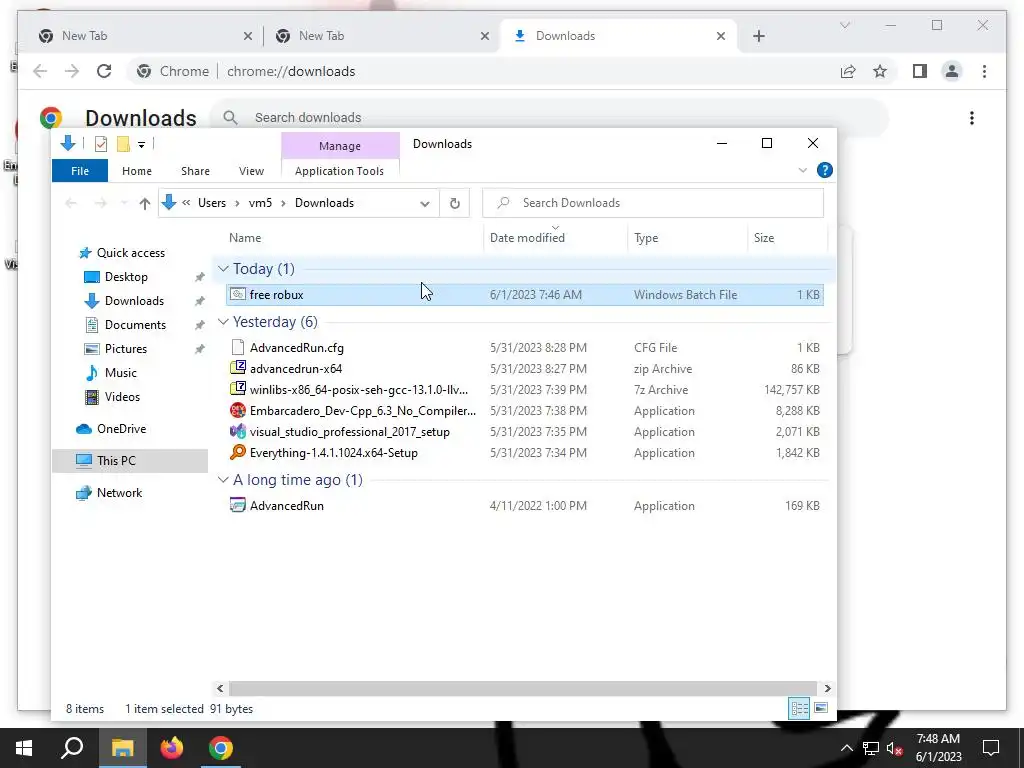
Task: Refresh the Downloads folder view
Action: tap(455, 203)
